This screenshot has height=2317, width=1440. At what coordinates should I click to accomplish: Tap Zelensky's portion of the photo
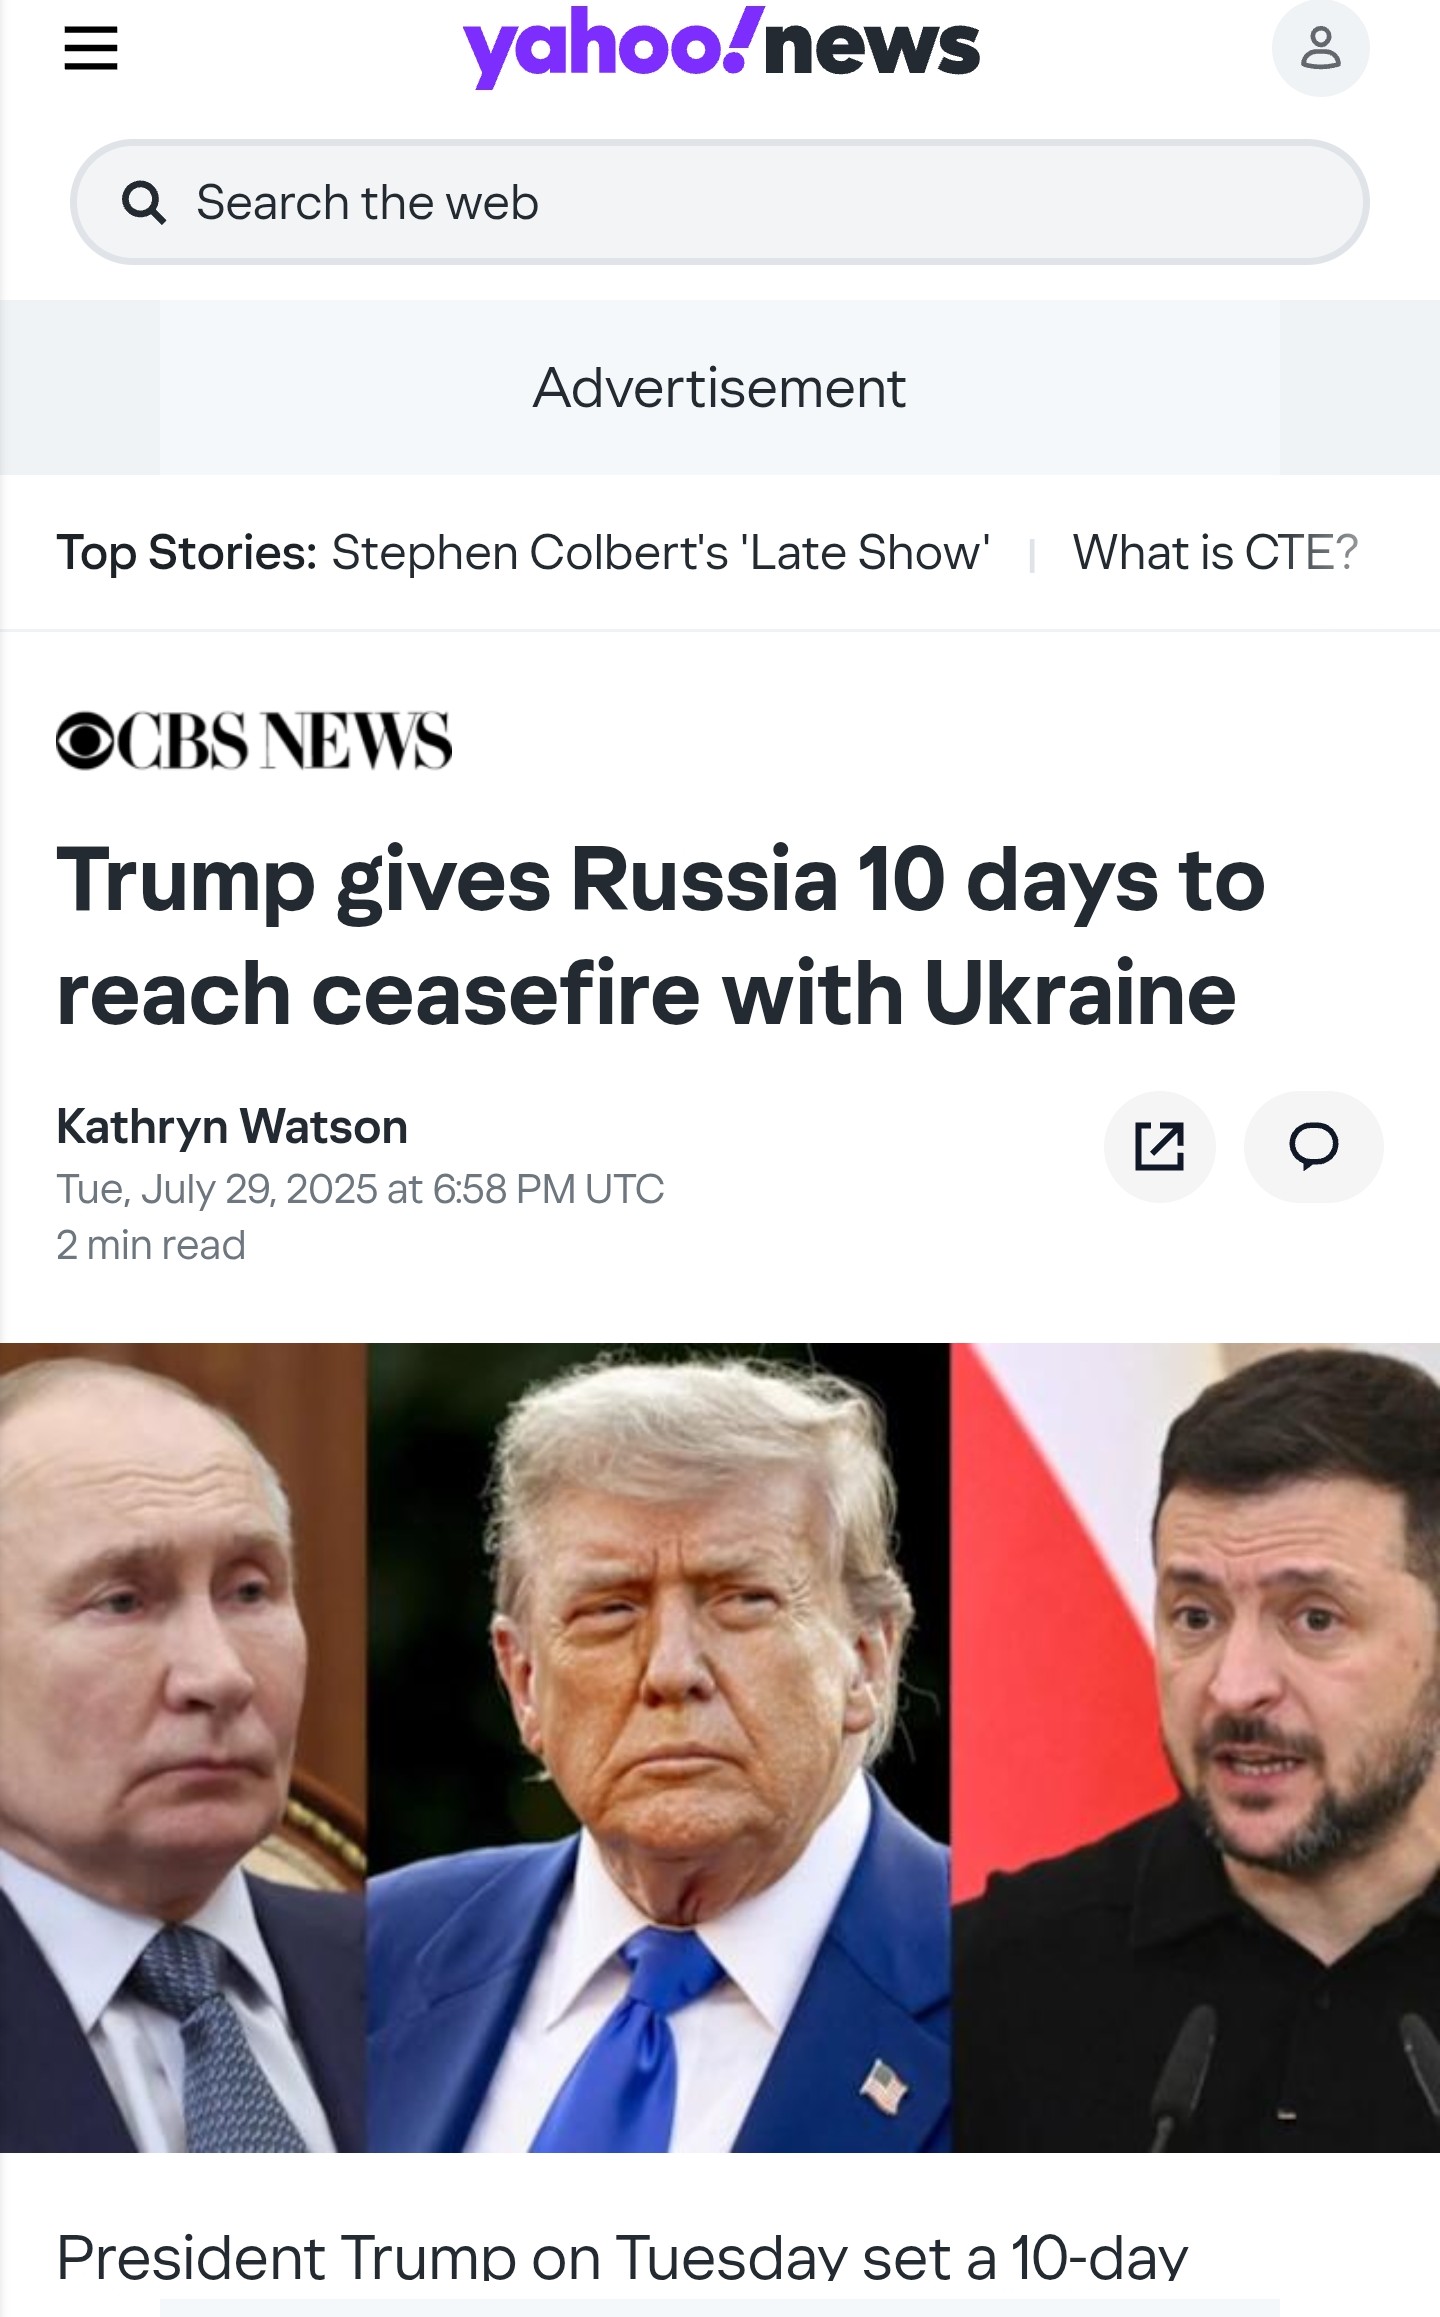pos(1195,1747)
